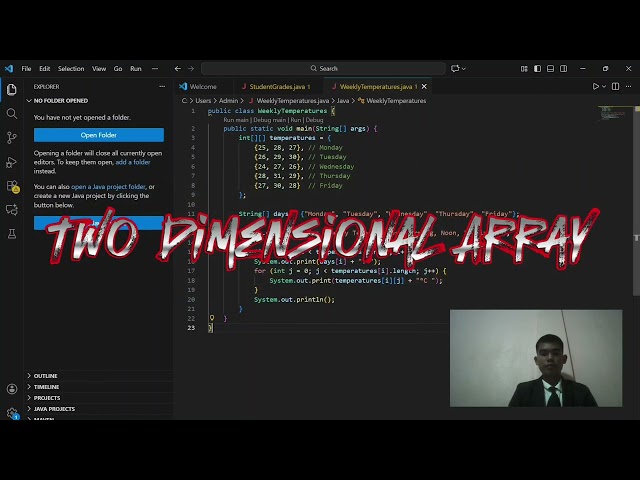Image resolution: width=640 pixels, height=480 pixels.
Task: Open editor More Actions ellipsis
Action: tap(629, 87)
